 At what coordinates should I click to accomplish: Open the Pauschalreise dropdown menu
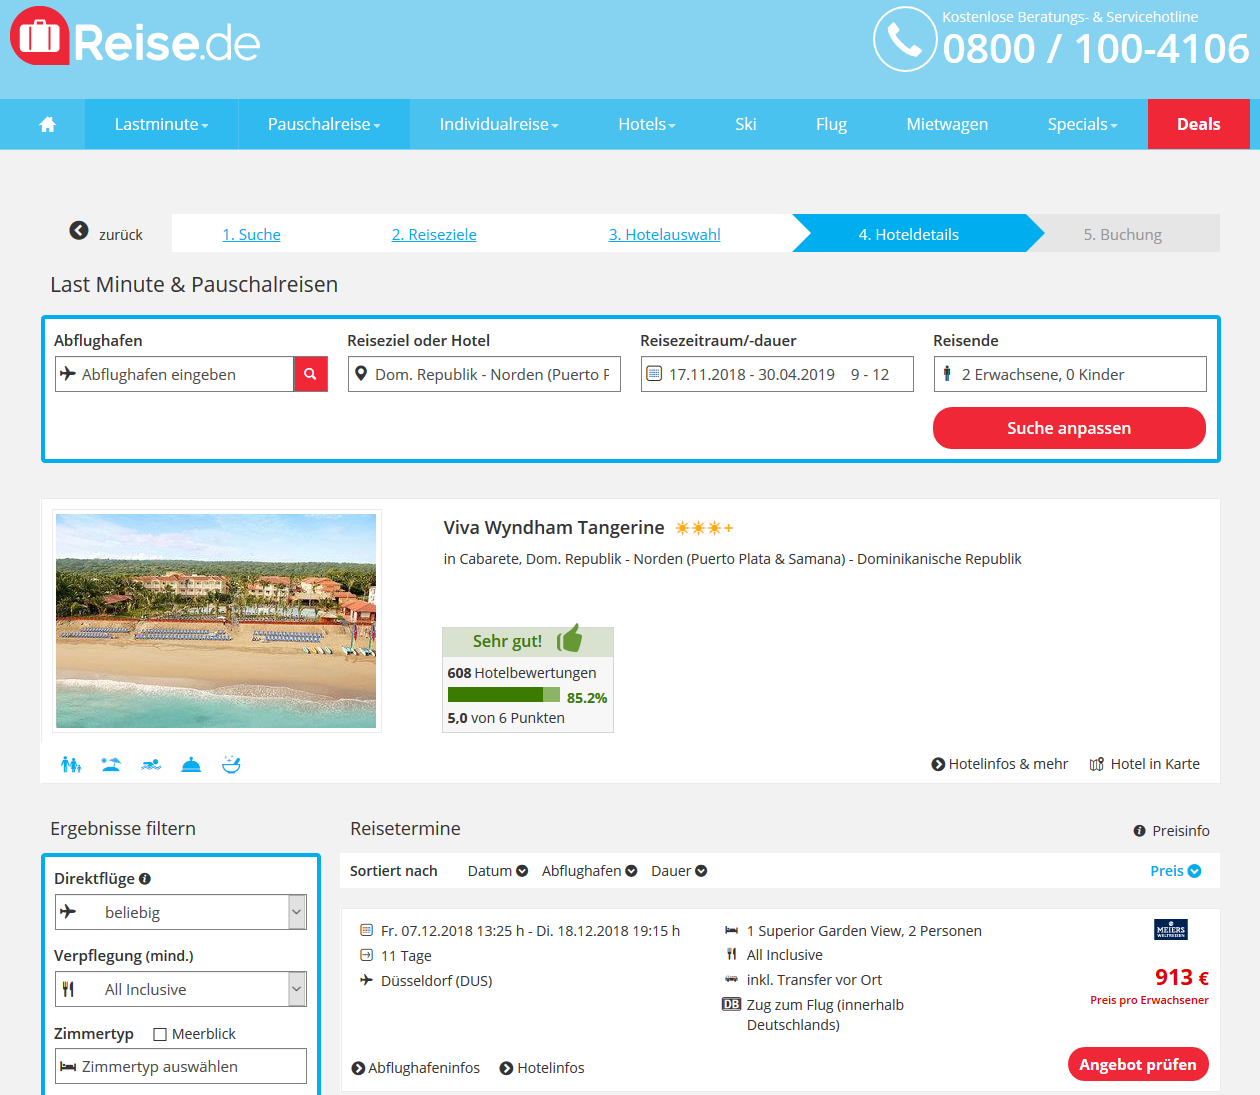pos(324,124)
